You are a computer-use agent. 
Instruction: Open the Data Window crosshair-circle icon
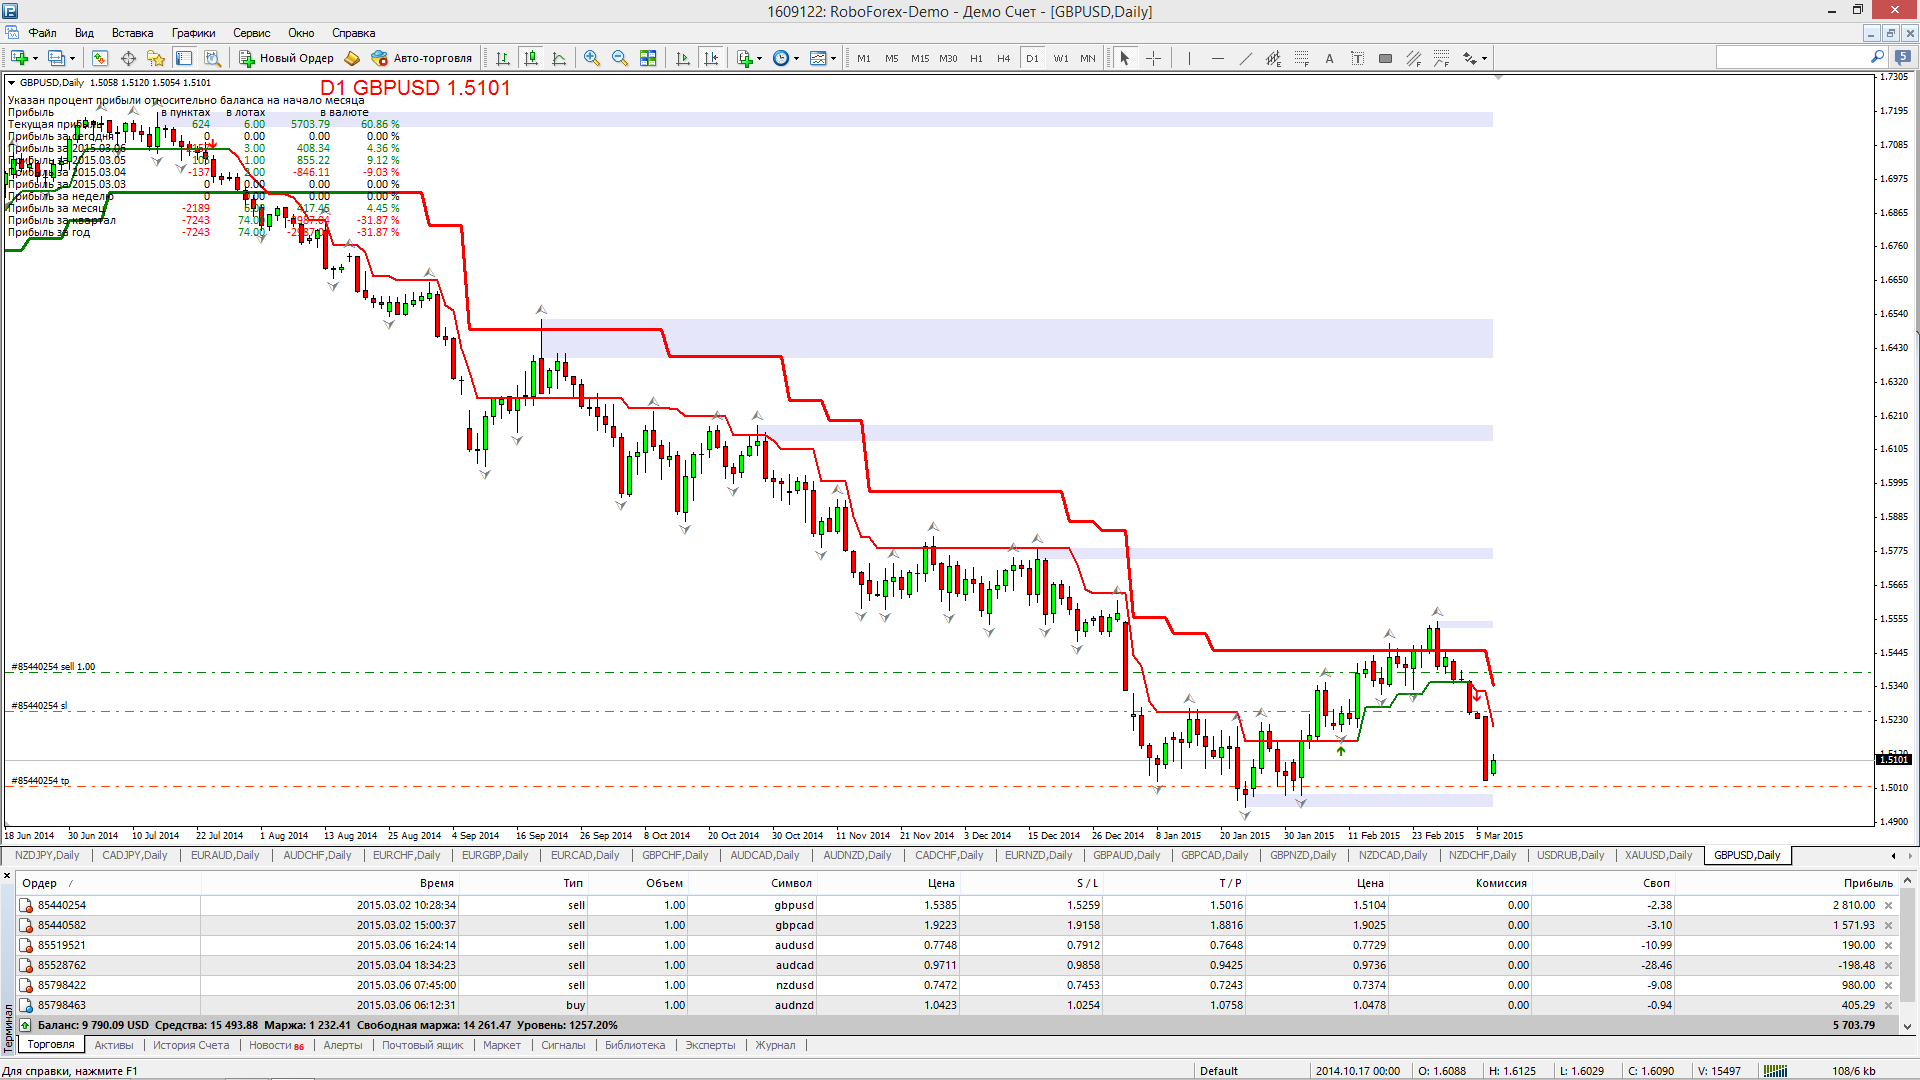[x=128, y=58]
